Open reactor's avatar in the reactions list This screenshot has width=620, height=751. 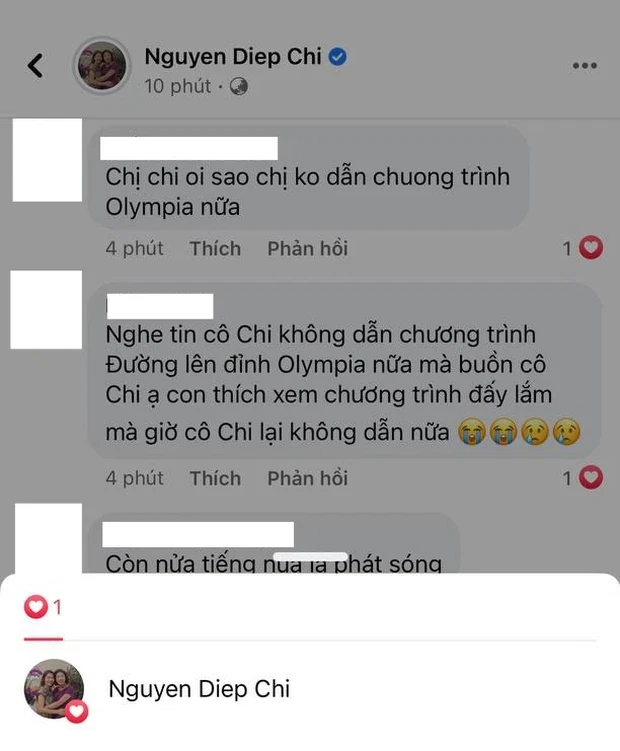54,689
